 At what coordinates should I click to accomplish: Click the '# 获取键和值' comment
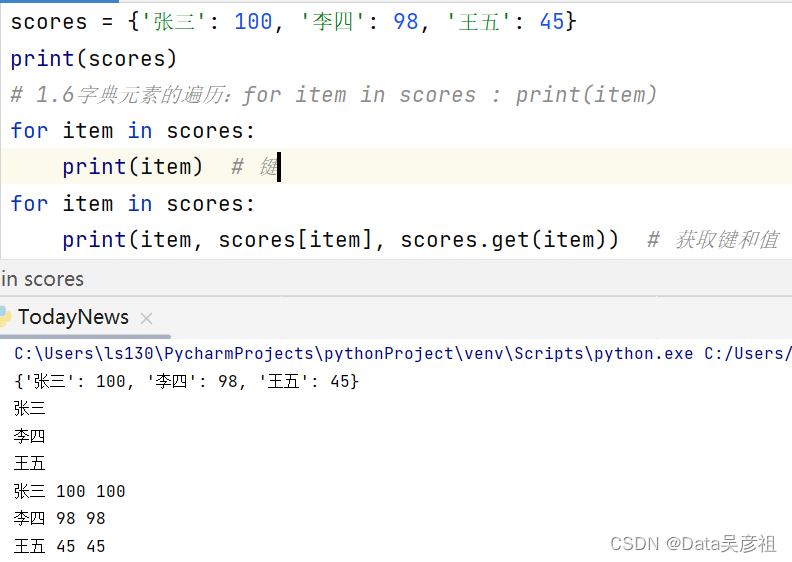coord(713,239)
